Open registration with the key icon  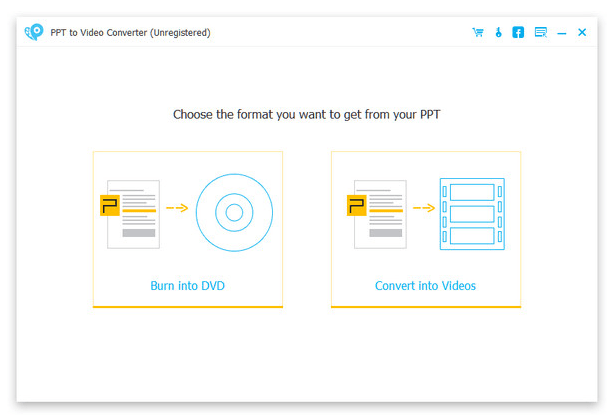pyautogui.click(x=498, y=32)
